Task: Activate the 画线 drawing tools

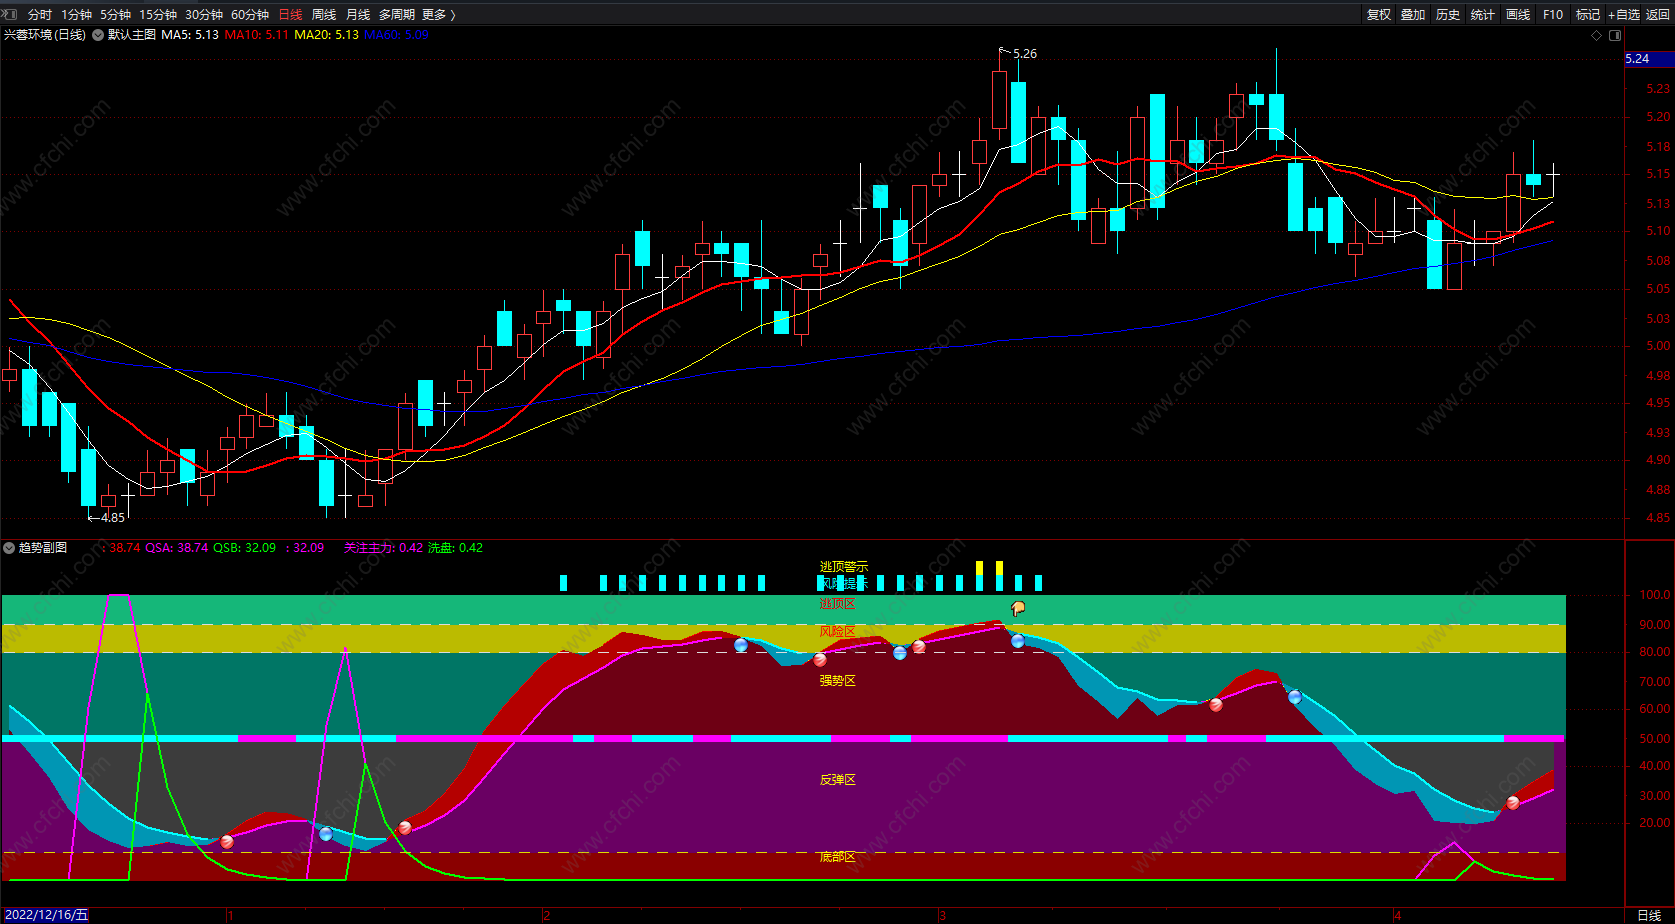Action: point(1518,15)
